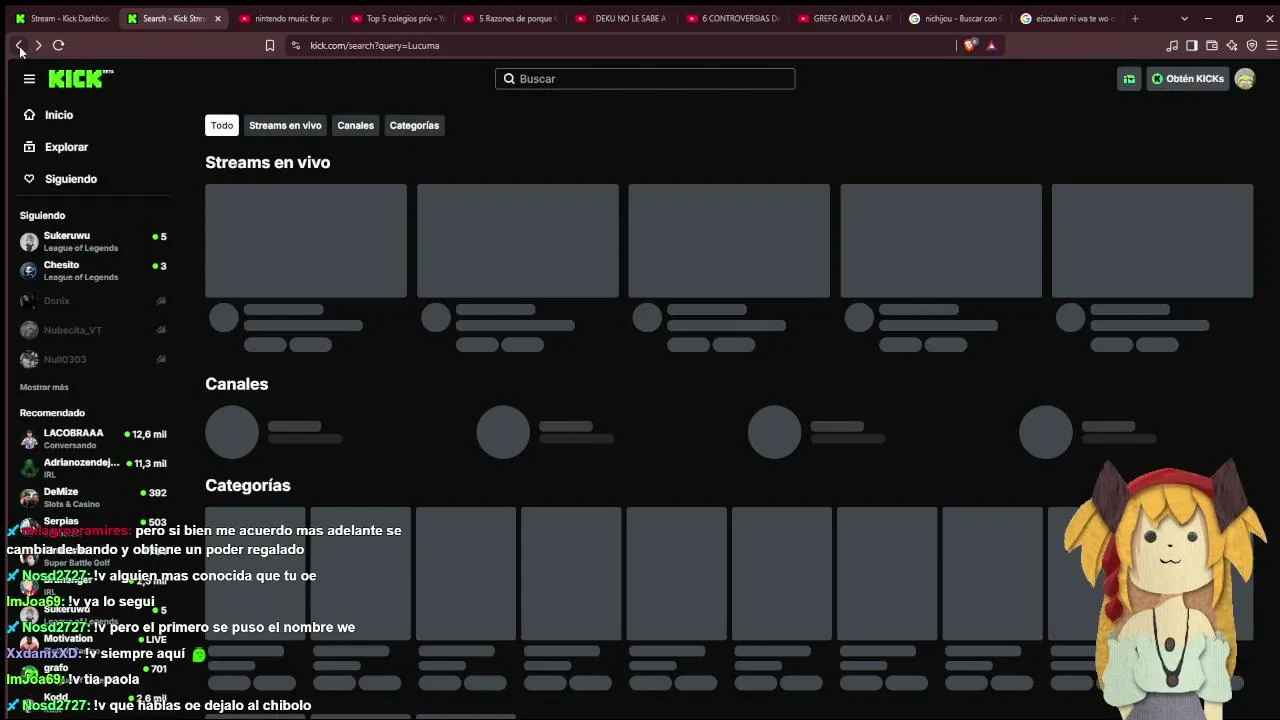The width and height of the screenshot is (1280, 720).
Task: Switch to the Stream - Kick Dashboard tab
Action: [x=61, y=18]
